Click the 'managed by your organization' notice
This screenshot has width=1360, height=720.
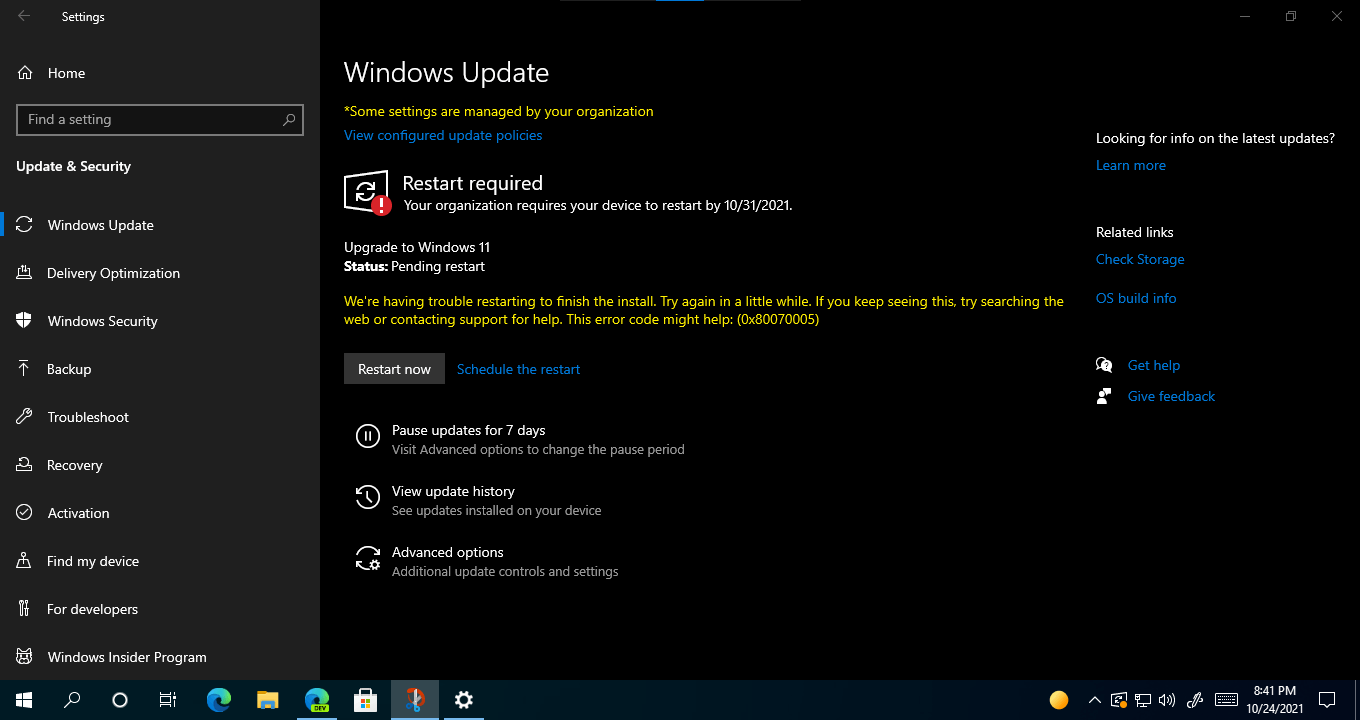click(x=499, y=111)
